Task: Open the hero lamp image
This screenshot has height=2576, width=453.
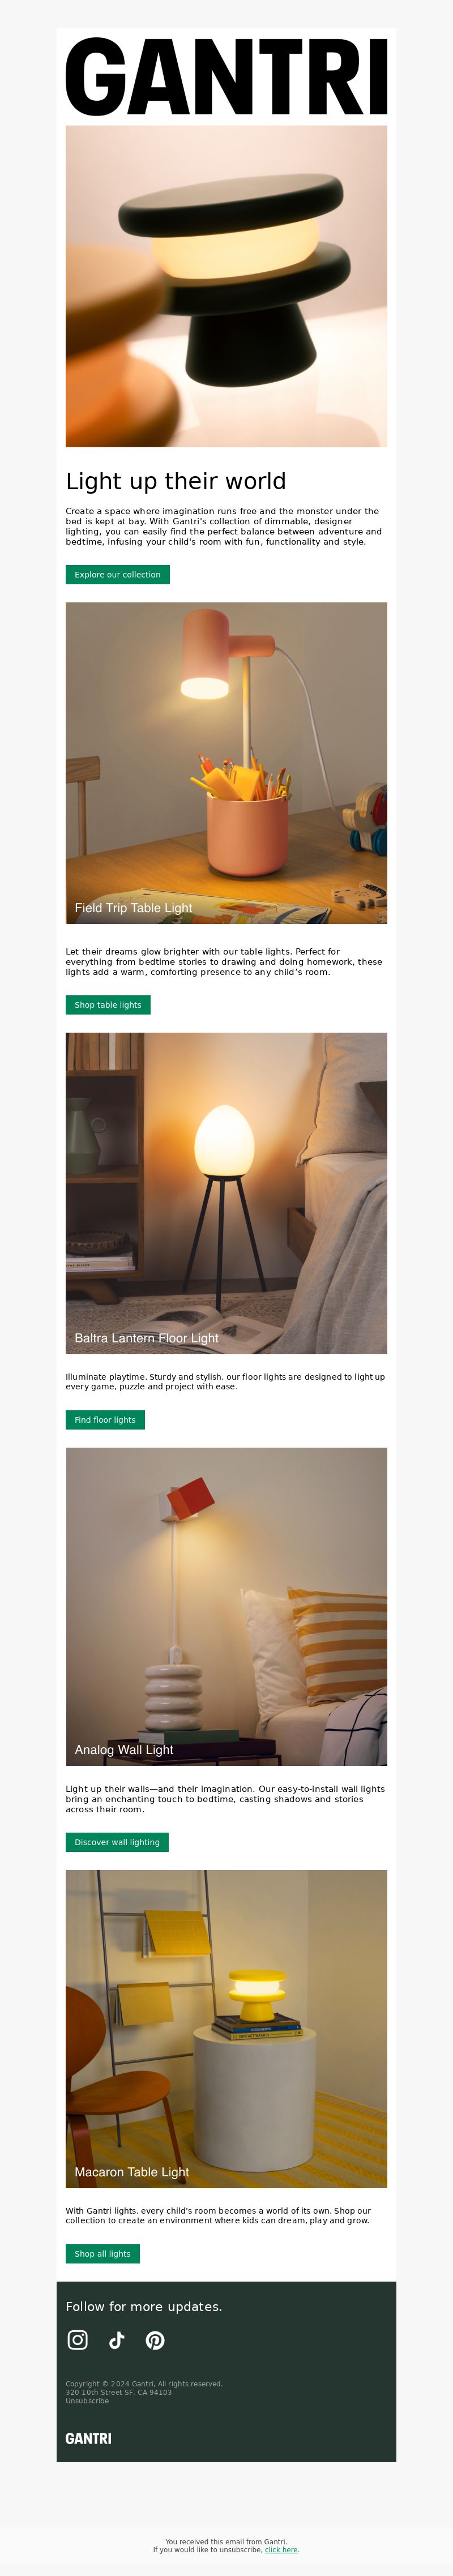Action: pyautogui.click(x=226, y=286)
